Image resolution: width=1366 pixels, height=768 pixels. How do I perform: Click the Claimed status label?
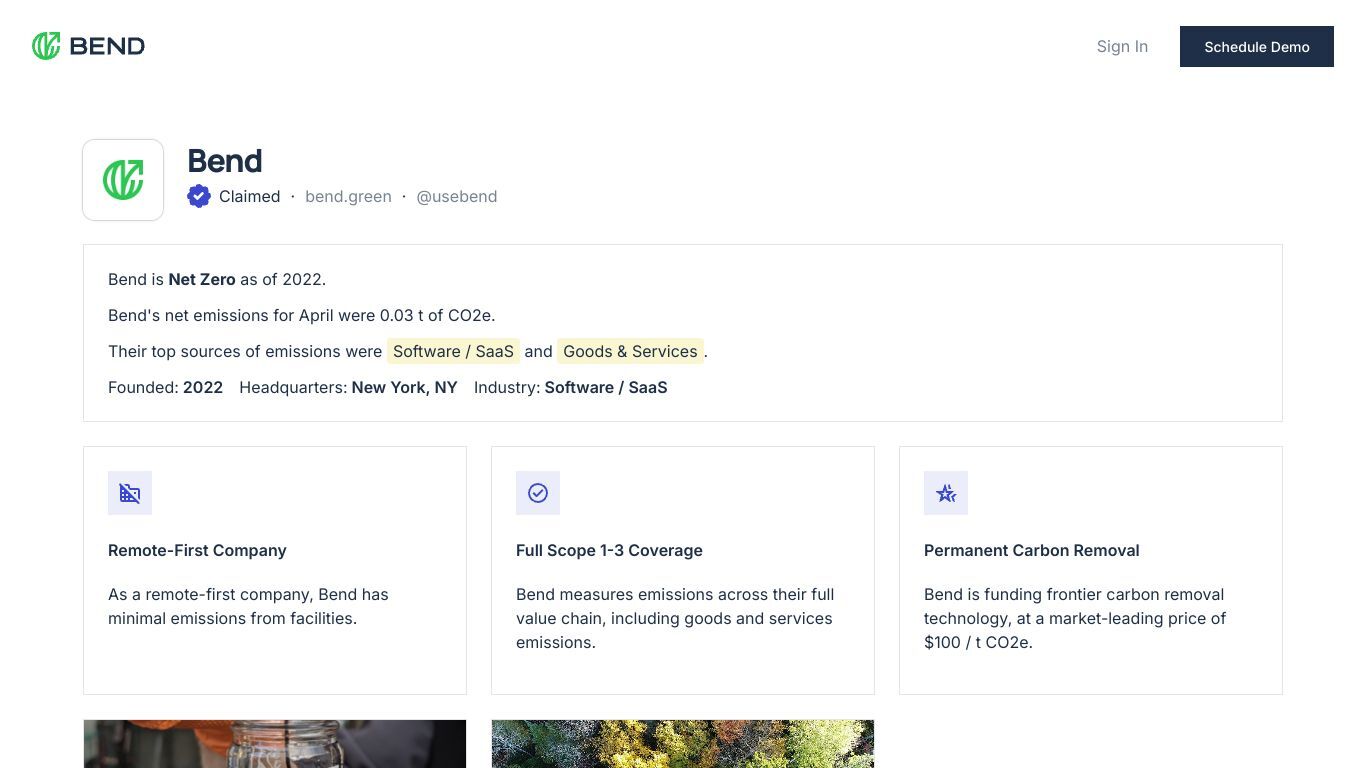249,196
